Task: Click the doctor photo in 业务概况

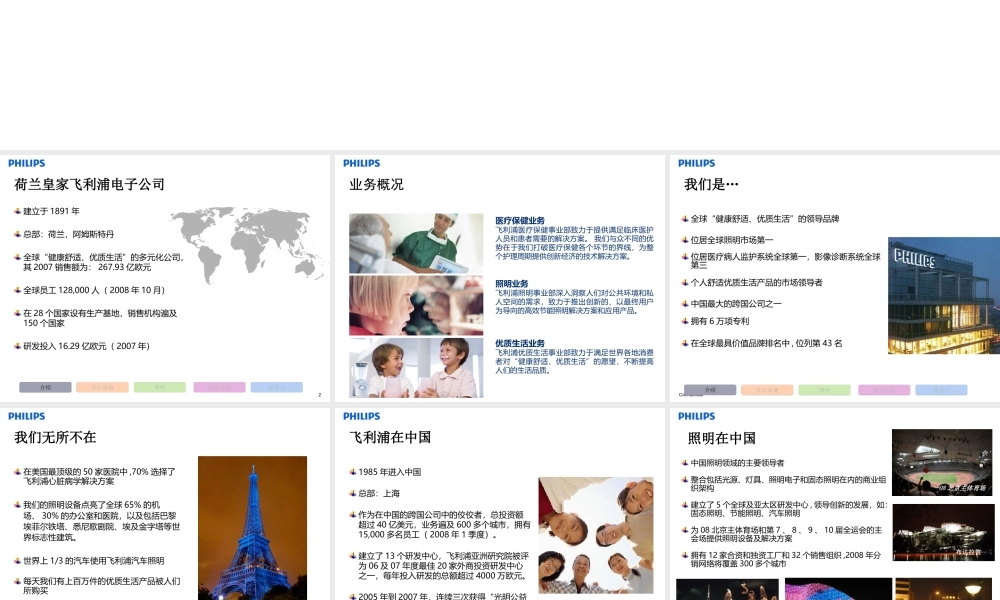Action: [416, 243]
